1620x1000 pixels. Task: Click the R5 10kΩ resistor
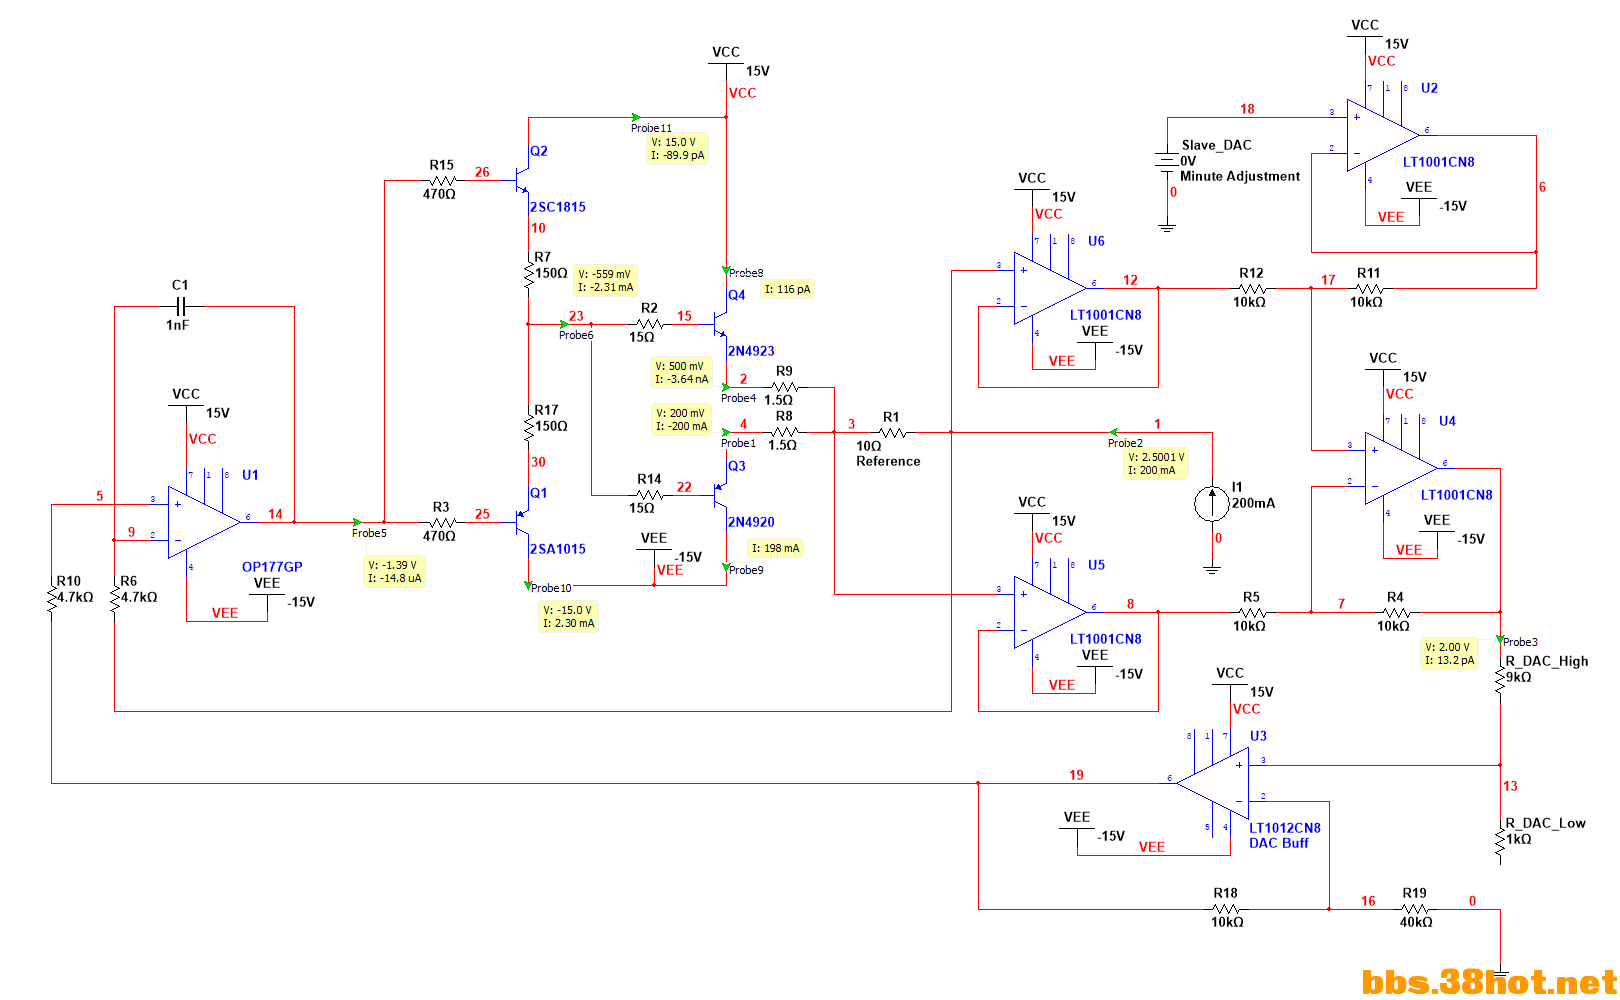(x=1251, y=612)
